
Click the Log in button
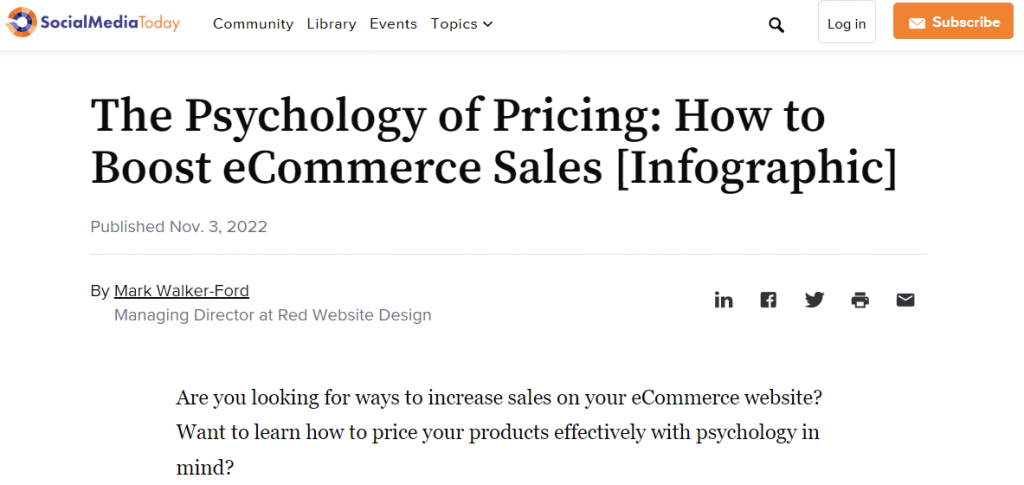(x=846, y=22)
